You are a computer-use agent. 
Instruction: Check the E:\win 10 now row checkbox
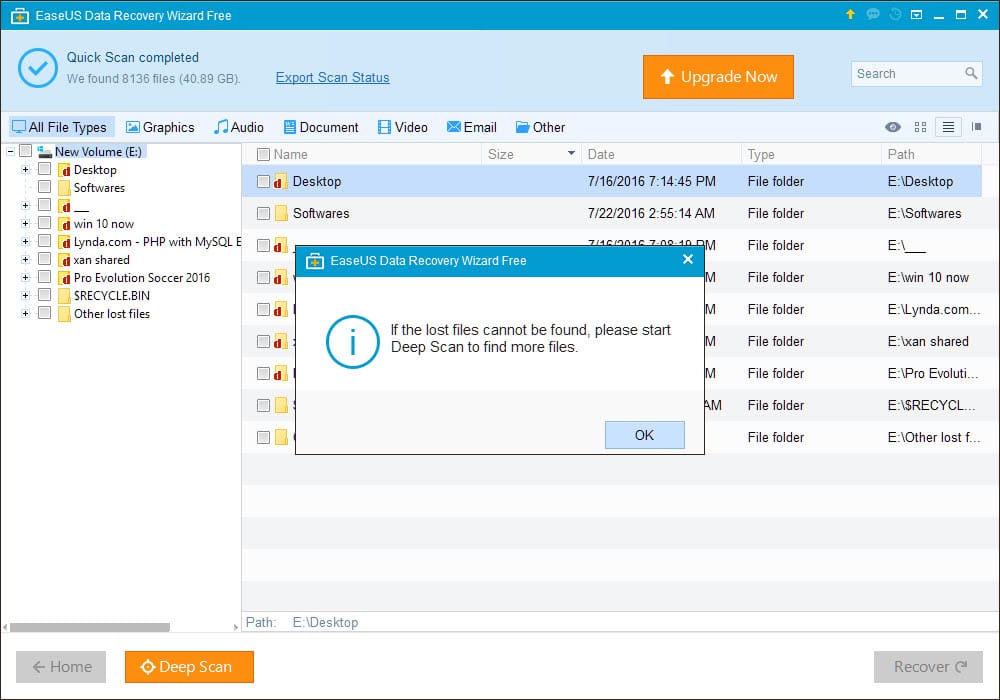tap(263, 277)
